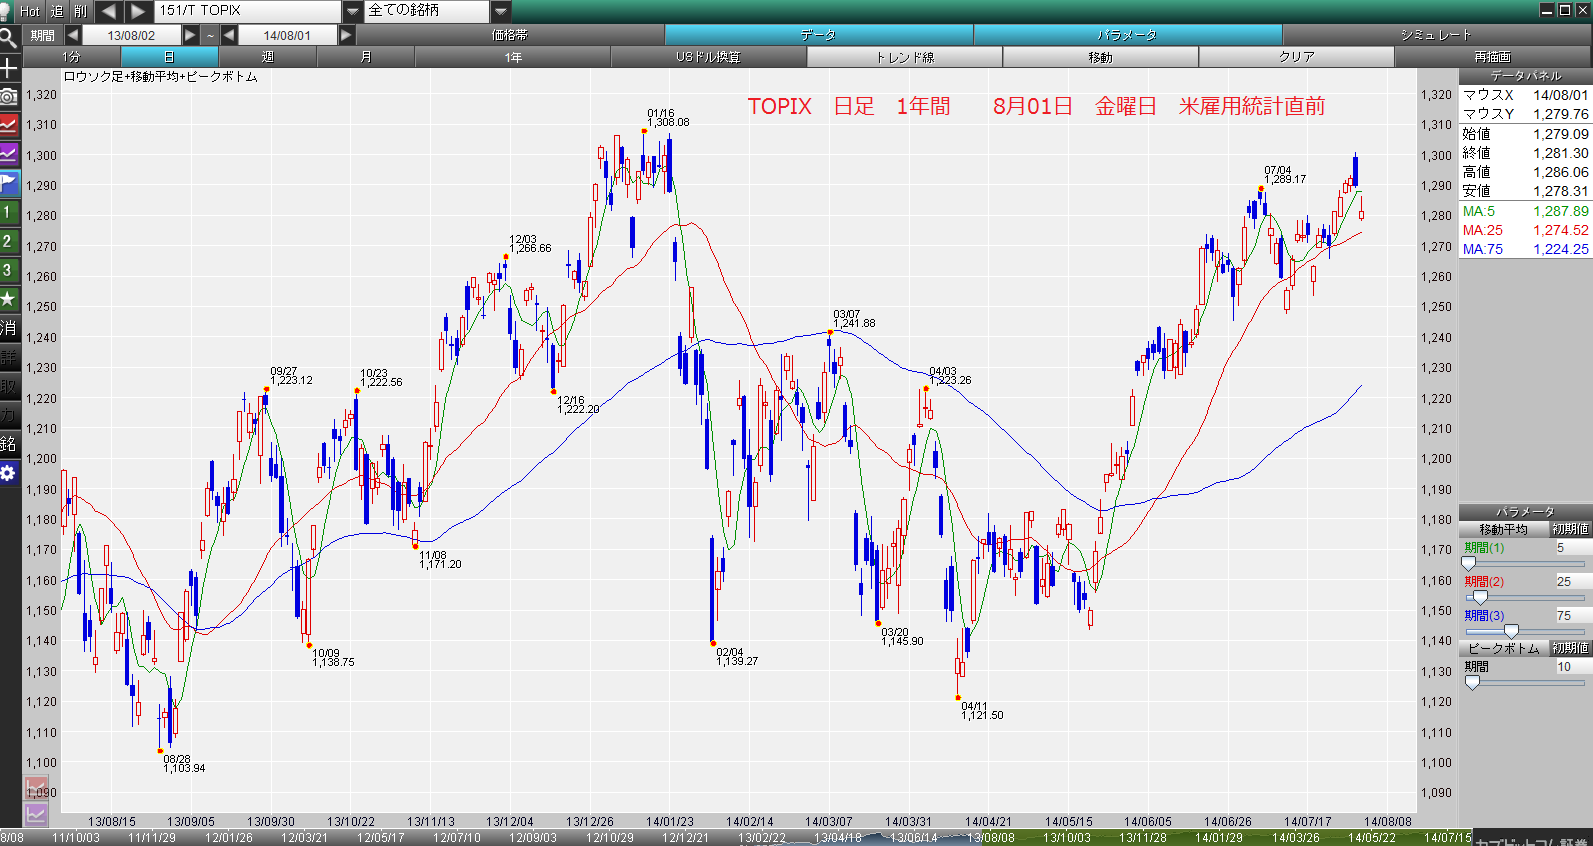Expand the 151/T TOPIX symbol dropdown

point(352,11)
